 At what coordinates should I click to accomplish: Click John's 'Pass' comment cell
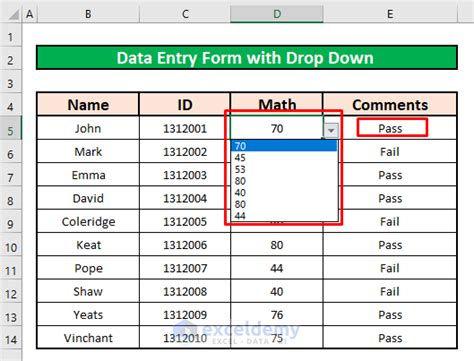point(390,128)
